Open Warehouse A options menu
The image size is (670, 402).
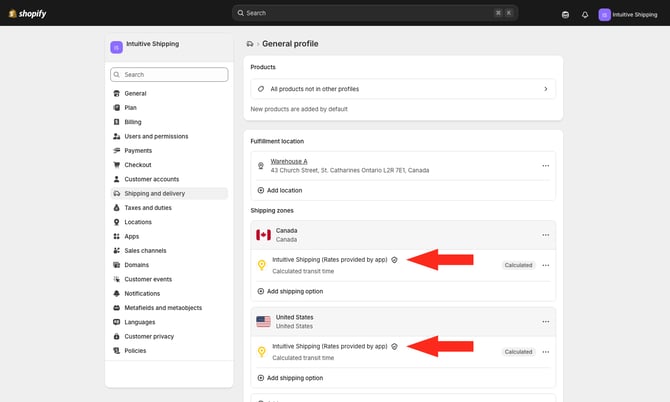tap(546, 166)
